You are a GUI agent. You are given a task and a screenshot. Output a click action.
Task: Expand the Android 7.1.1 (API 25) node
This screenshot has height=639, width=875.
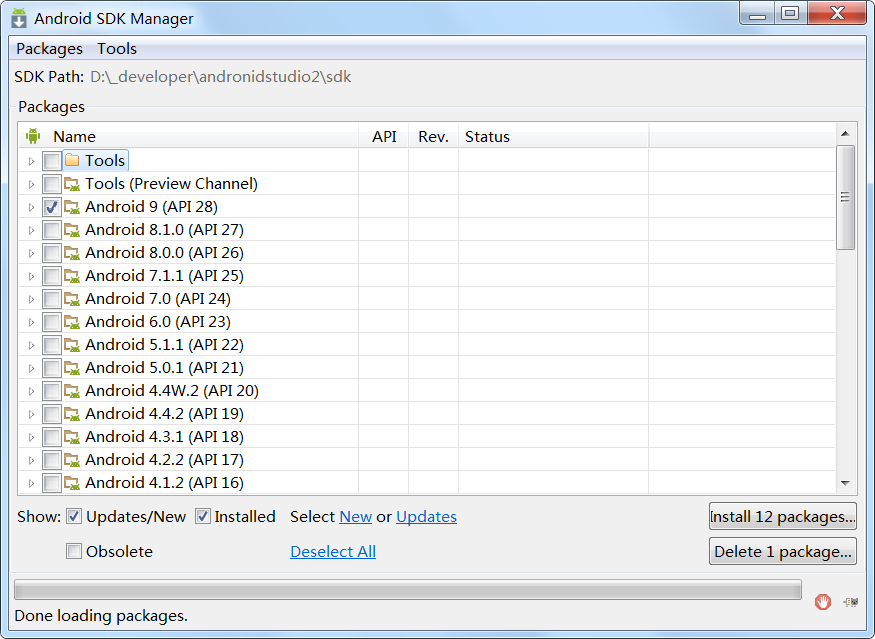pos(31,276)
